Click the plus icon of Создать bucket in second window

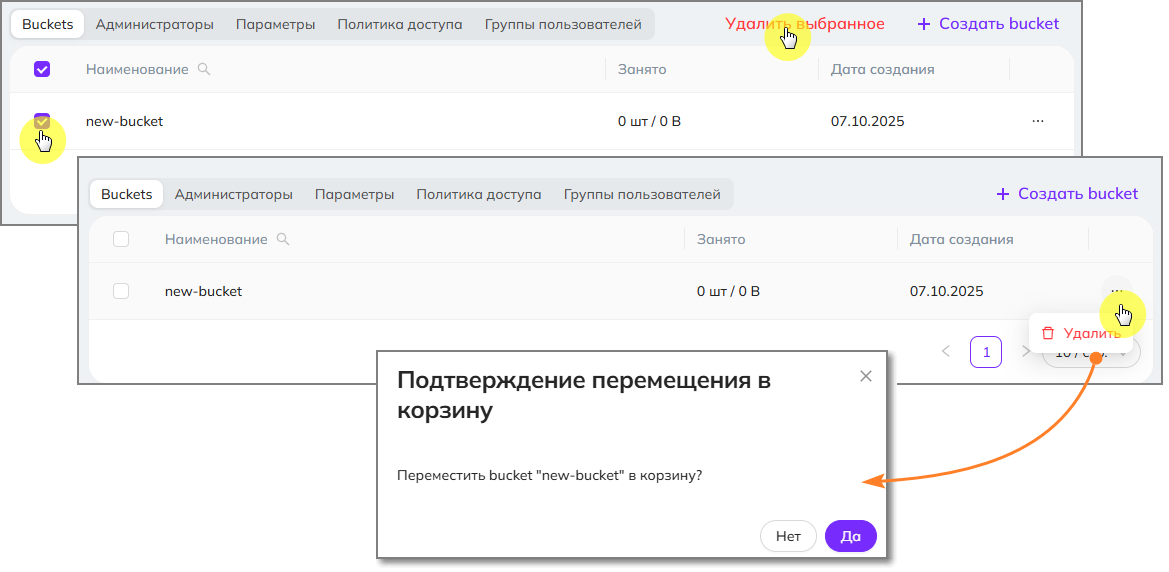click(1003, 194)
